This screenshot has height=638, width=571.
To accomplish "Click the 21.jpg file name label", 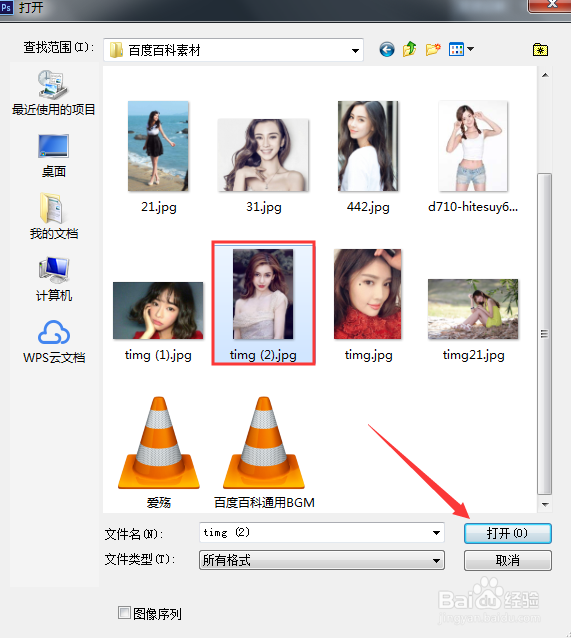I will (159, 207).
